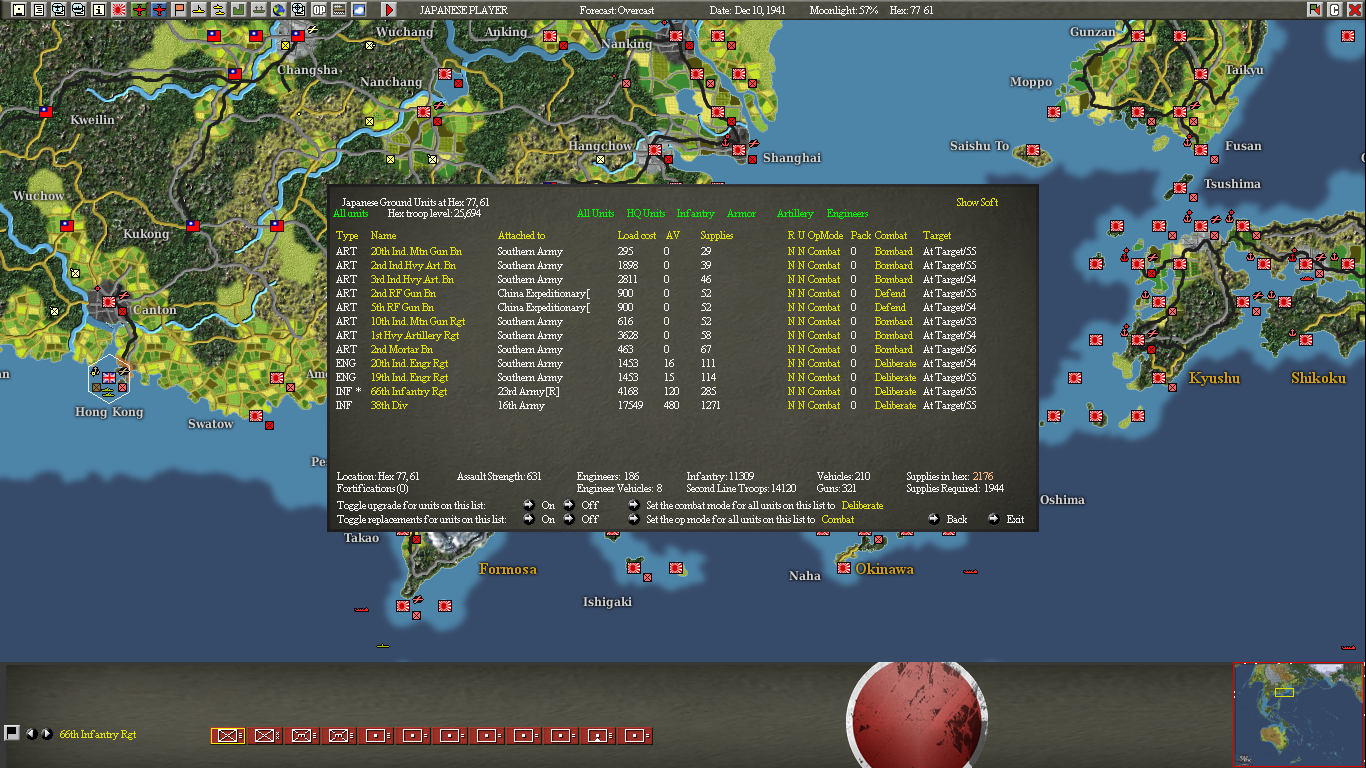
Task: Change Deliberate mode of 19th Ind. Engr Rgt
Action: click(895, 378)
